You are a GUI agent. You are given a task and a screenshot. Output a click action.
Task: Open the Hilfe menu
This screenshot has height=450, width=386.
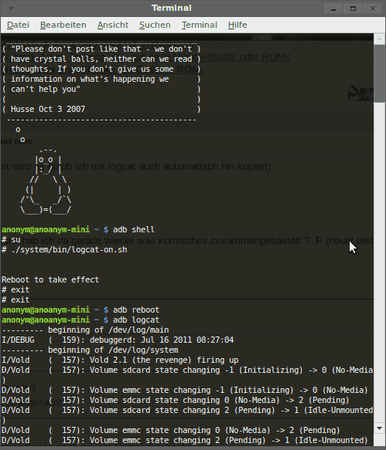pyautogui.click(x=237, y=25)
